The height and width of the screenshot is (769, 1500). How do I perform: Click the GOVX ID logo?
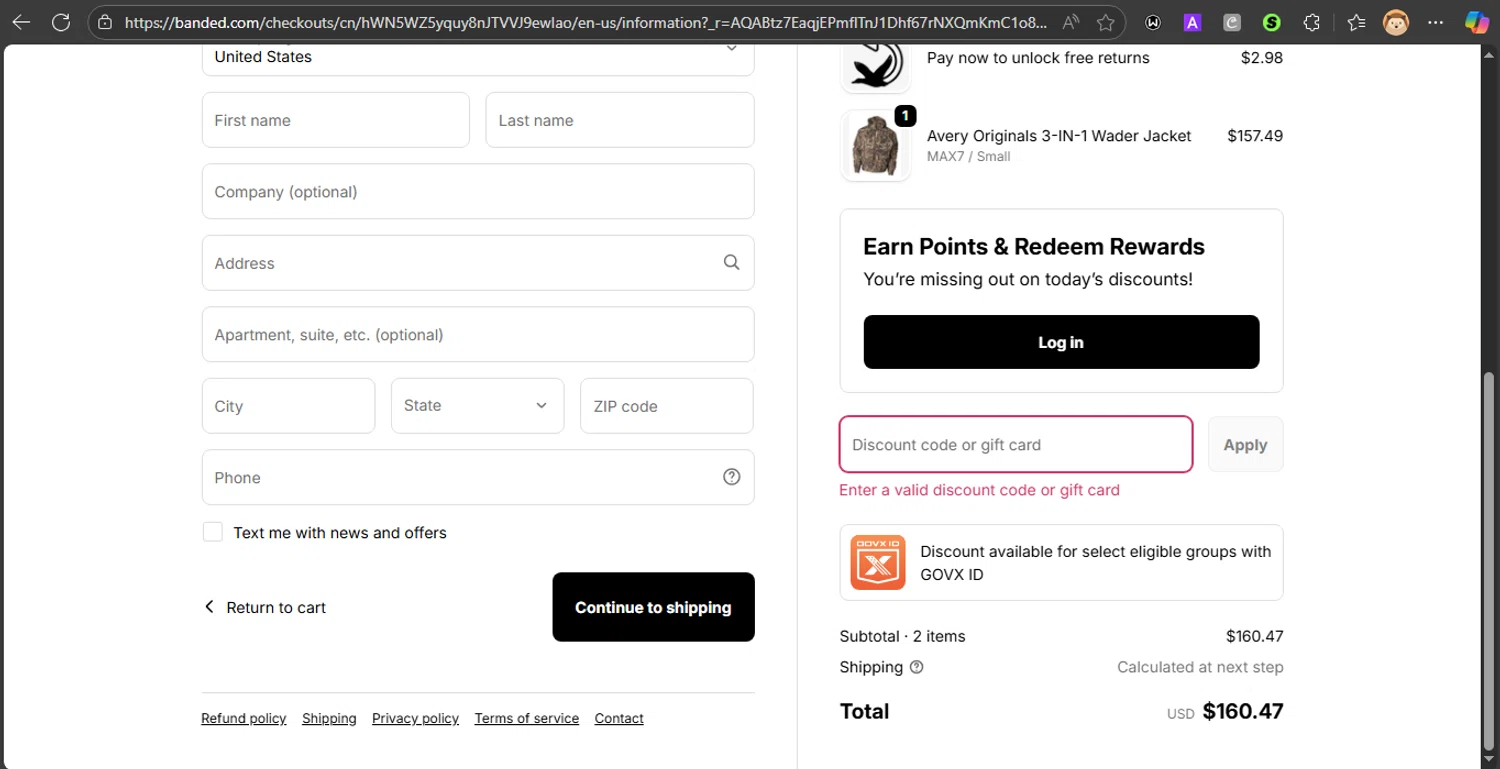(878, 562)
